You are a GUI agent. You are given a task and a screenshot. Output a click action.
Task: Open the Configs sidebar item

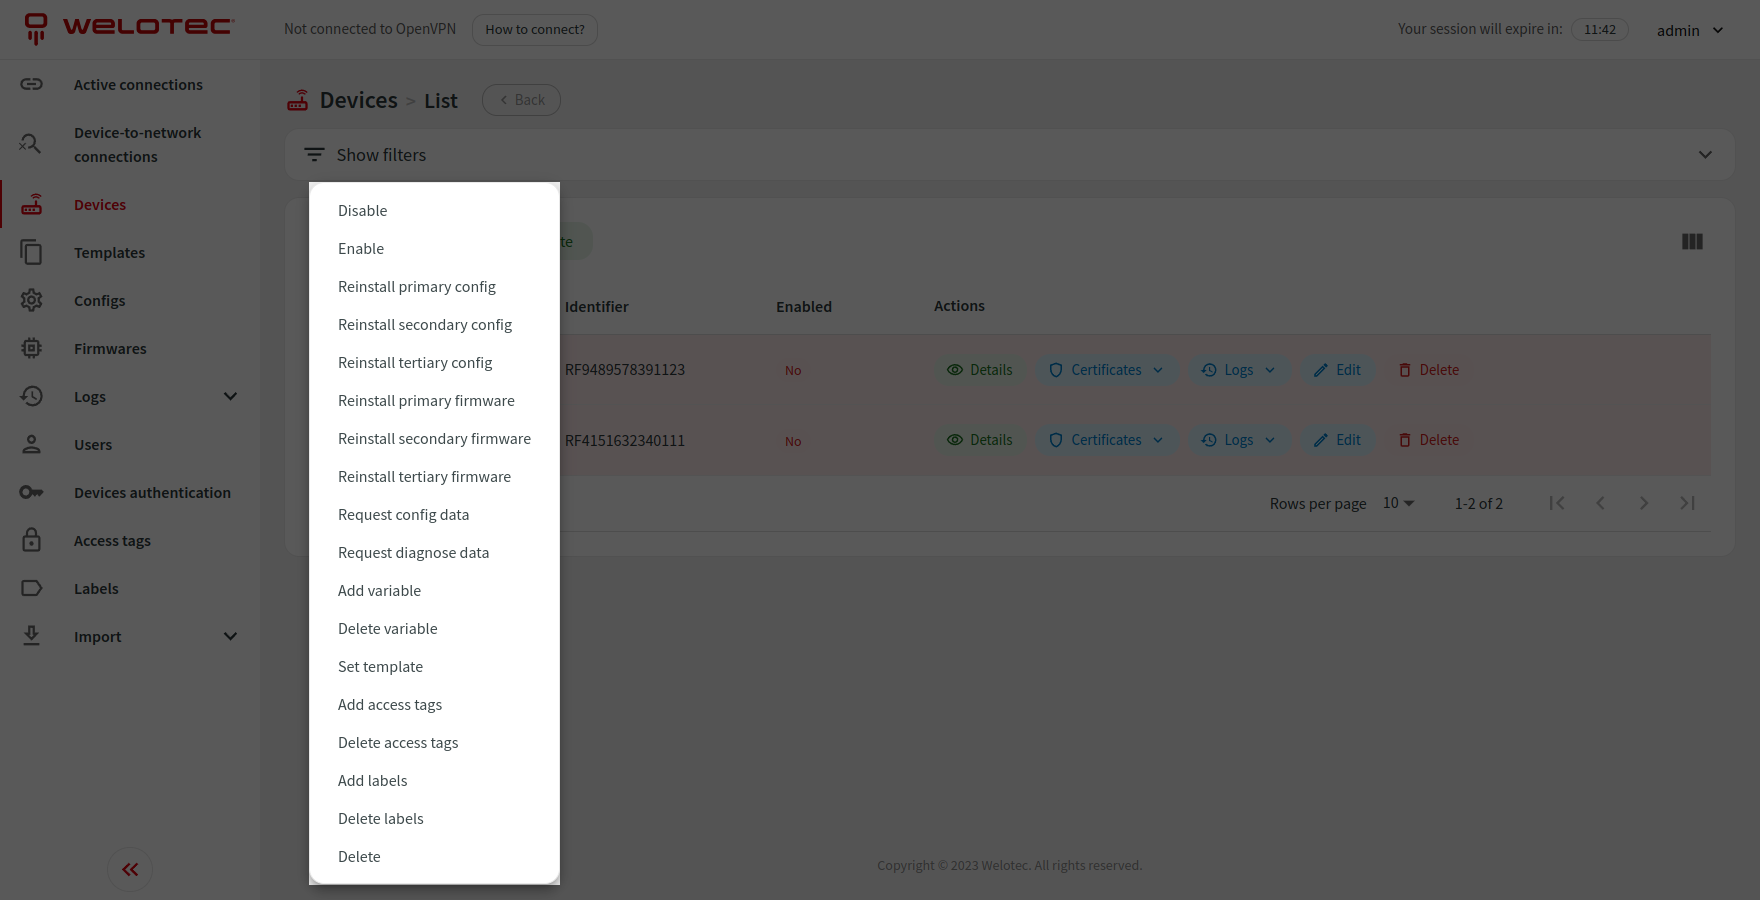coord(100,301)
